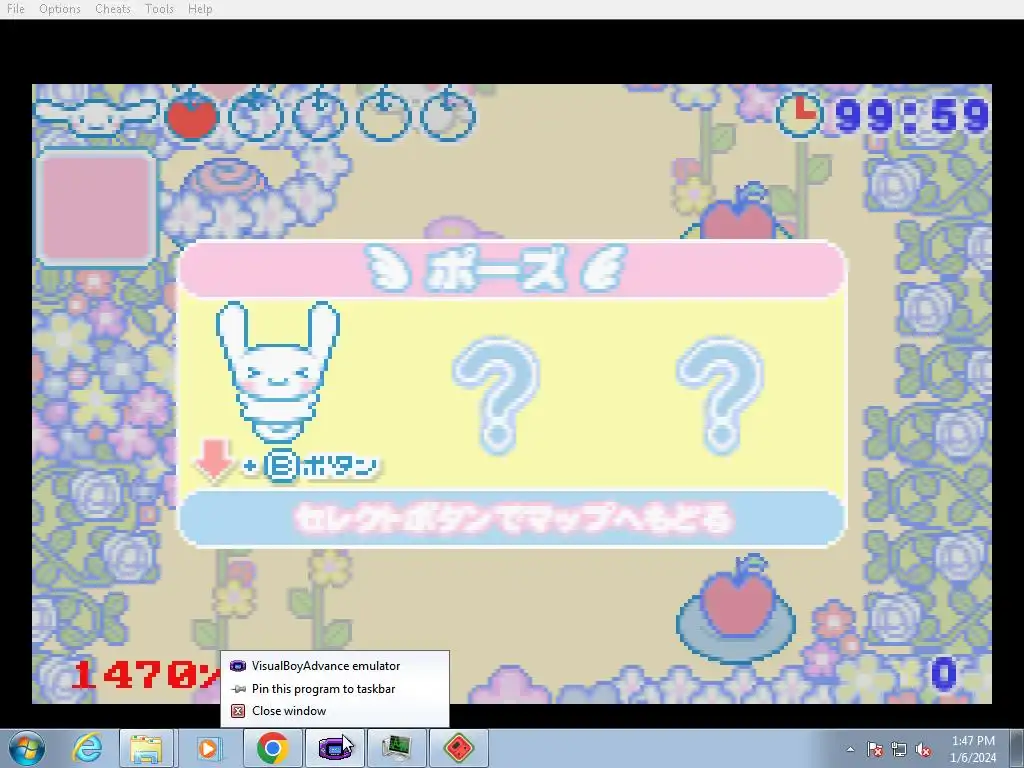Click the filled red apple life icon
The image size is (1024, 768).
point(191,115)
